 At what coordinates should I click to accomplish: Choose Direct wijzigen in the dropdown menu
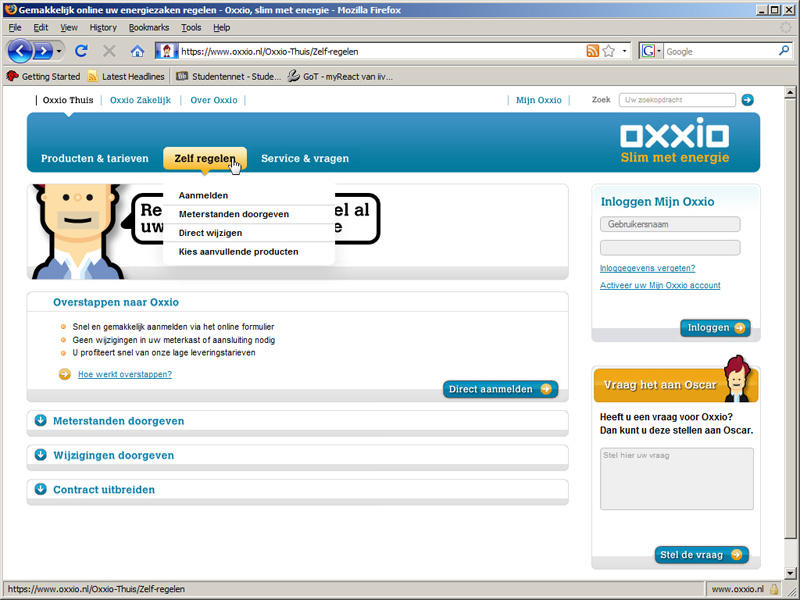click(x=210, y=233)
